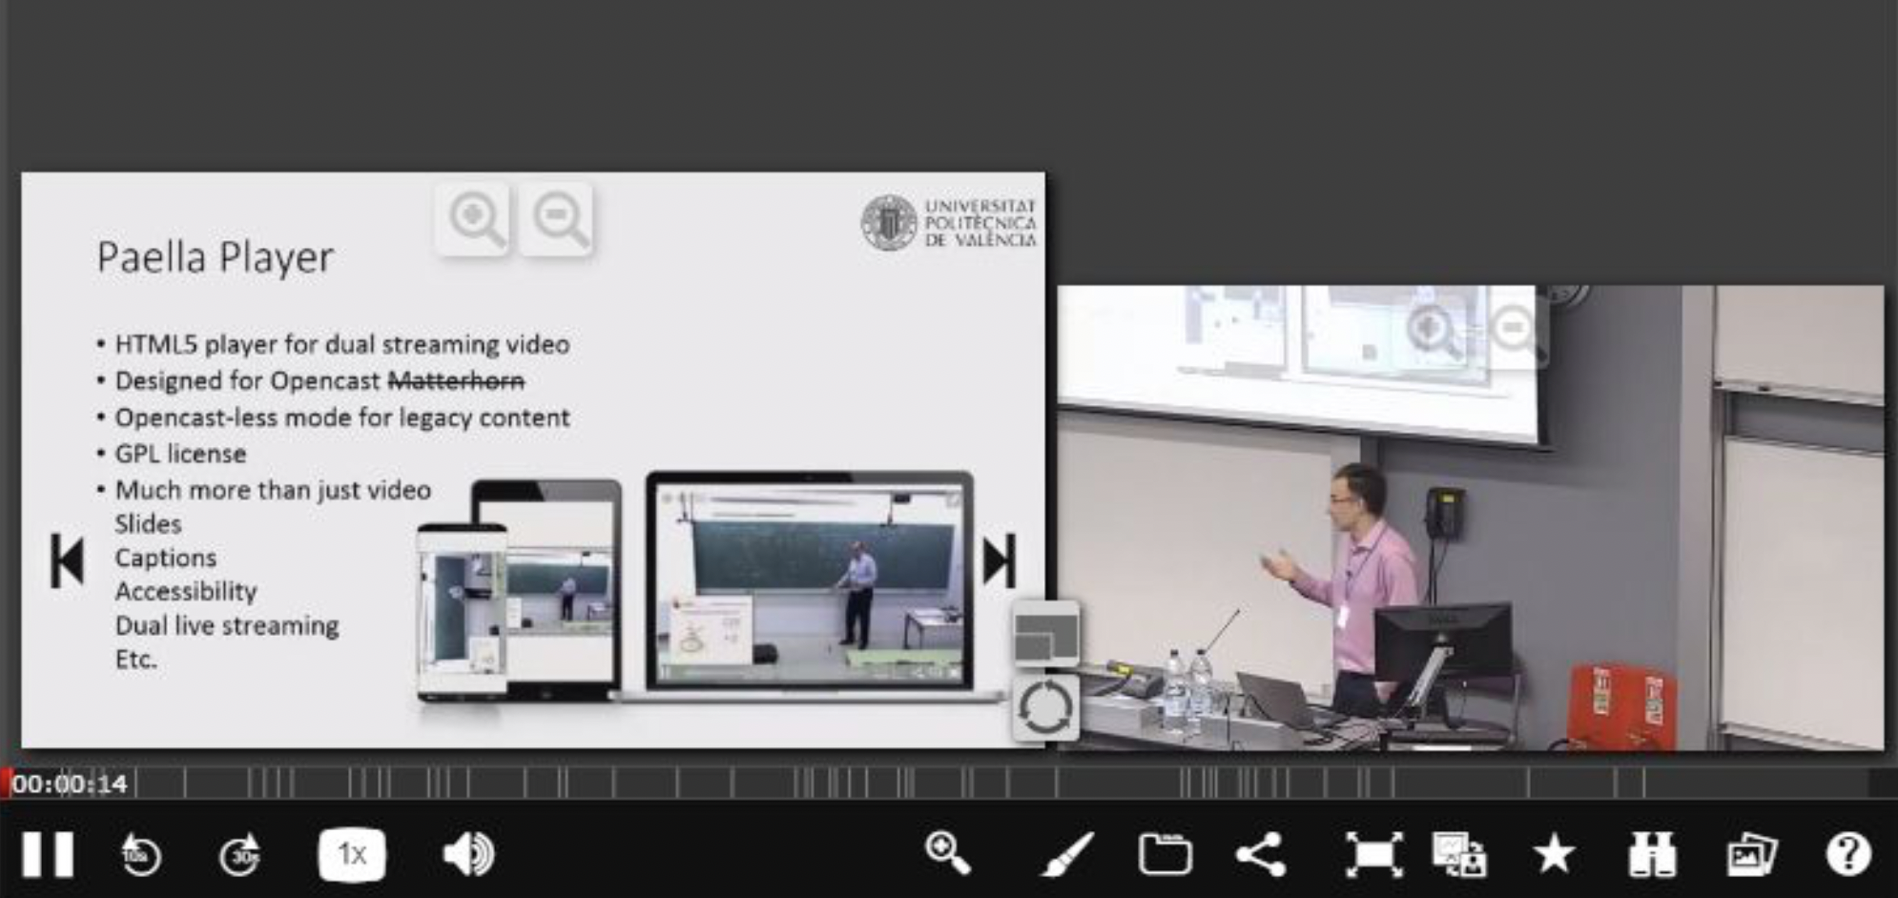
Task: Swap video positions with rotate icon
Action: (1045, 707)
